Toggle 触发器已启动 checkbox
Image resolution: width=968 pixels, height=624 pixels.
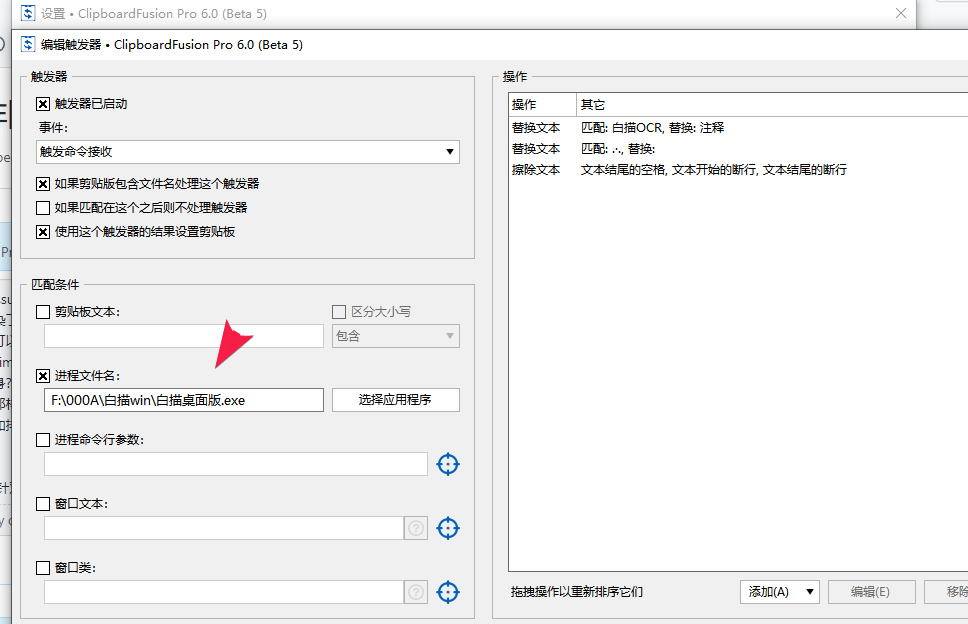[43, 104]
